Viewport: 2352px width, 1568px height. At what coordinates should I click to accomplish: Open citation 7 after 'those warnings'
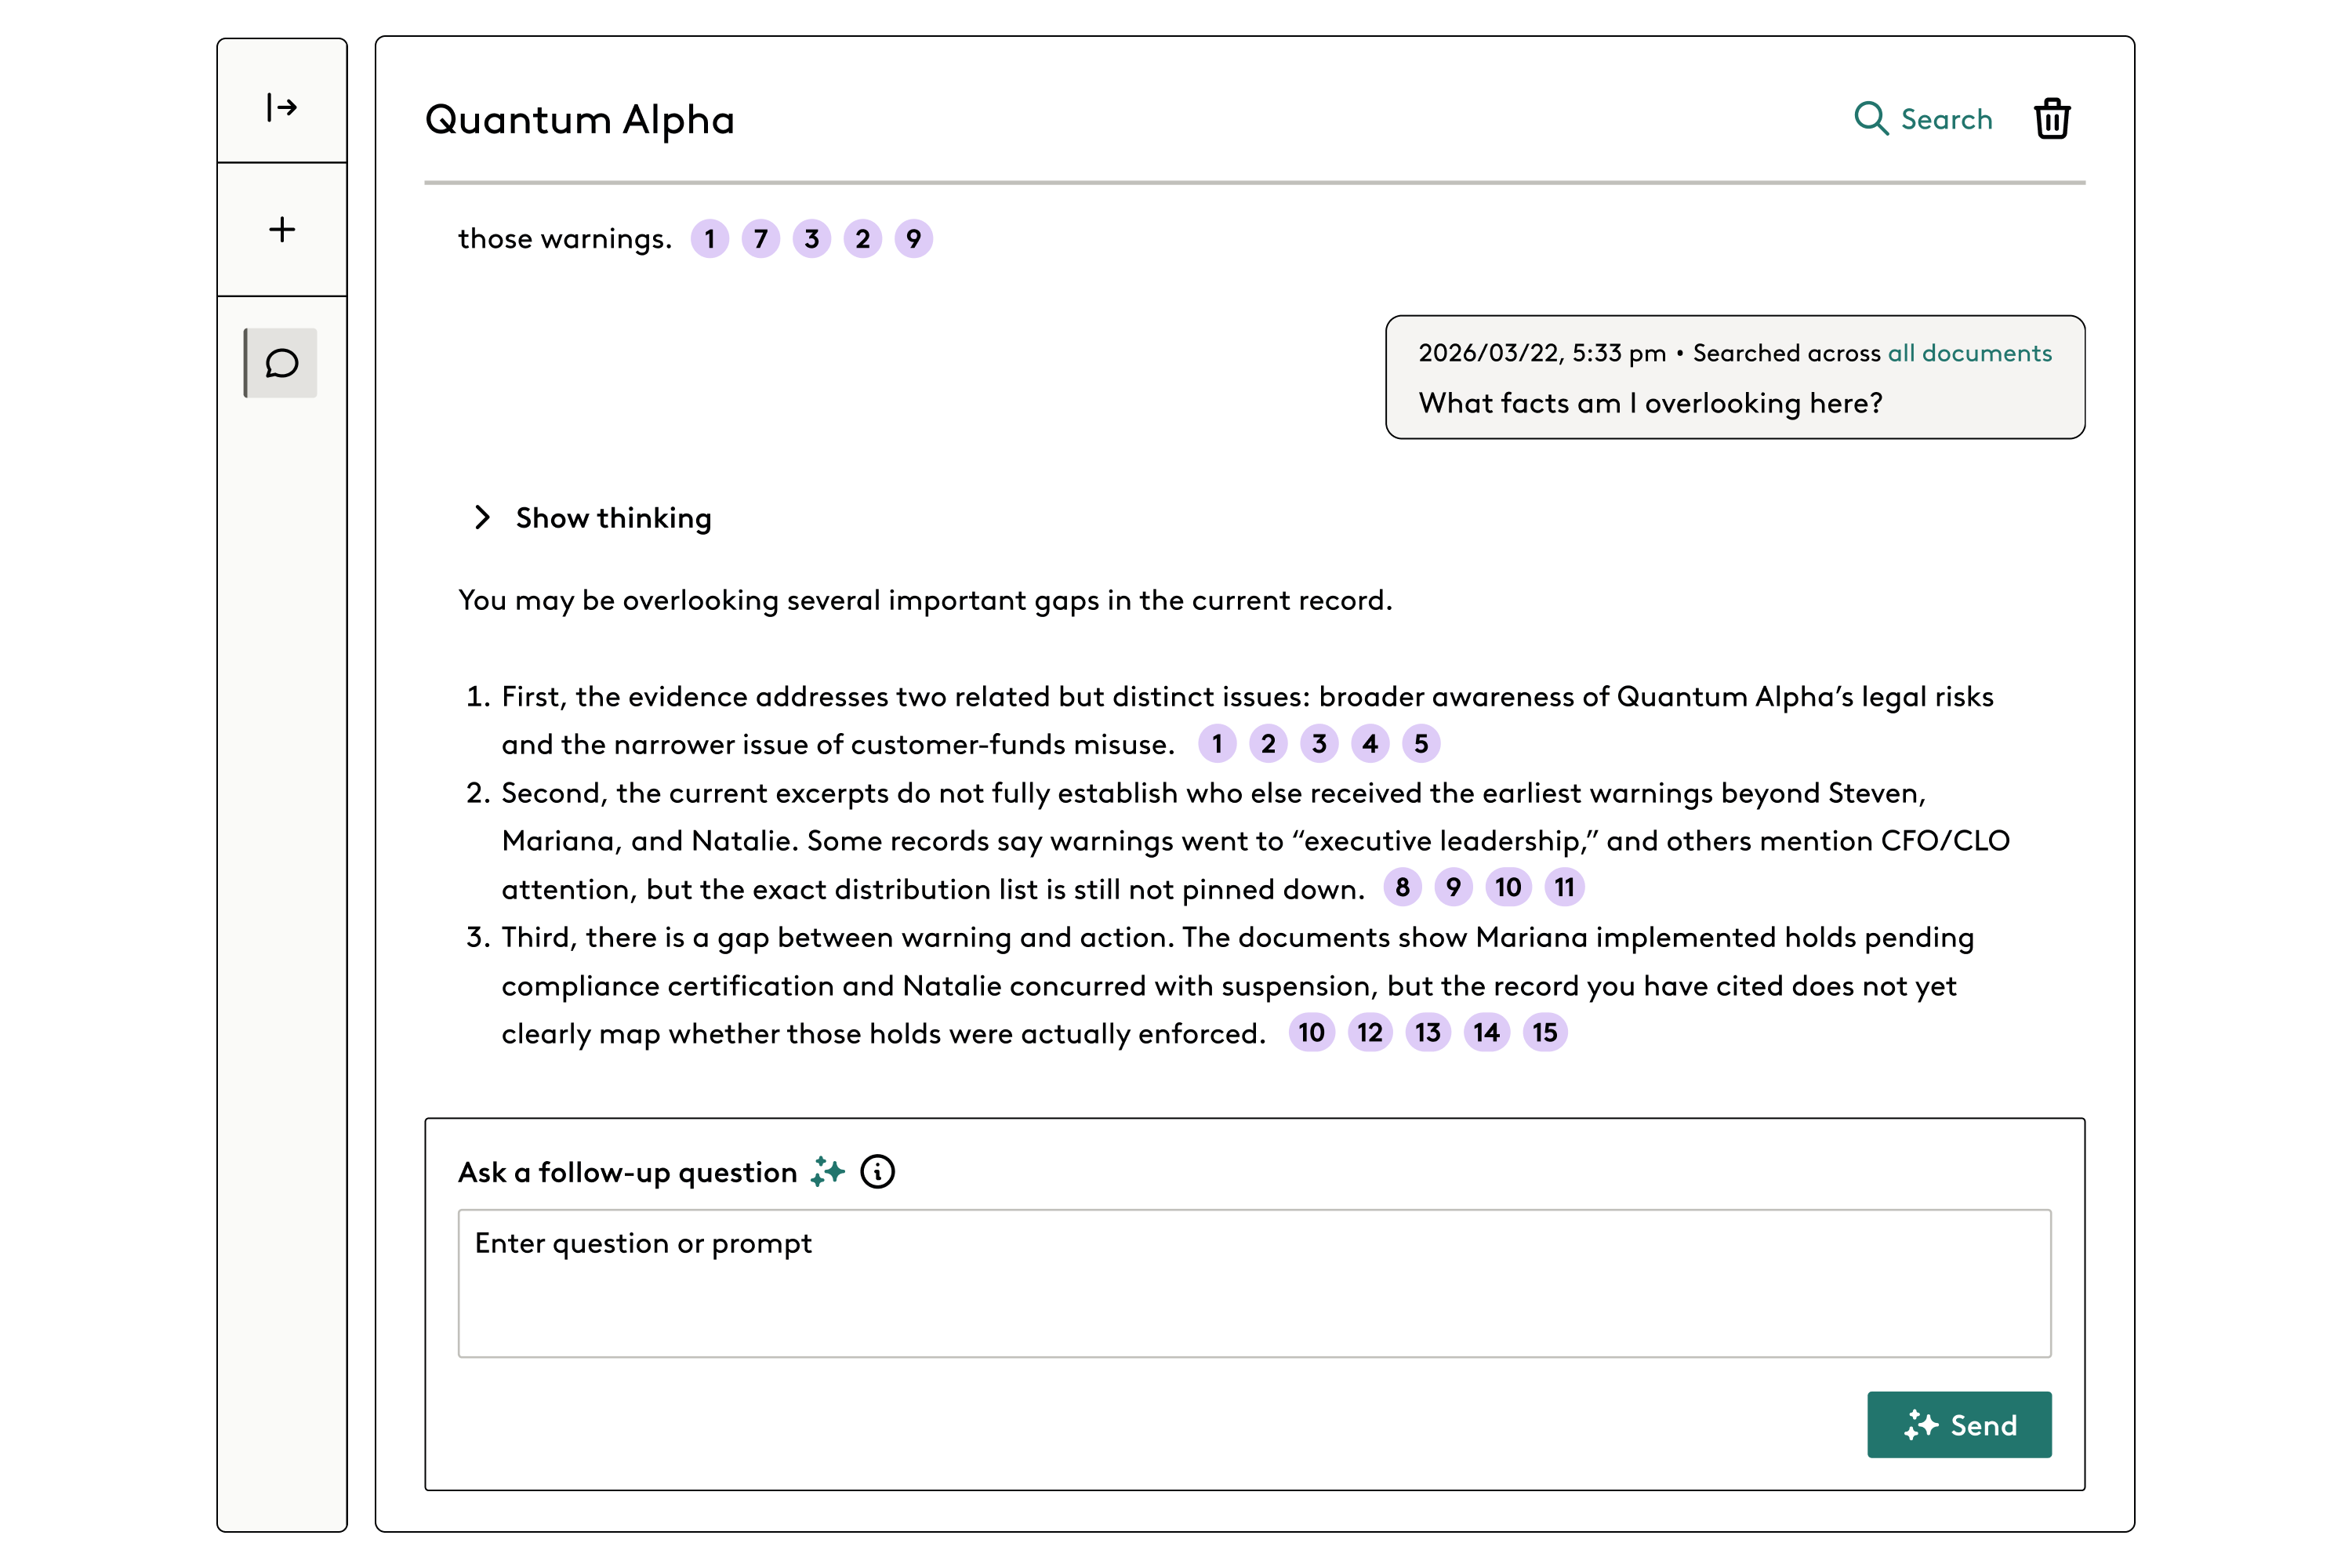click(761, 239)
